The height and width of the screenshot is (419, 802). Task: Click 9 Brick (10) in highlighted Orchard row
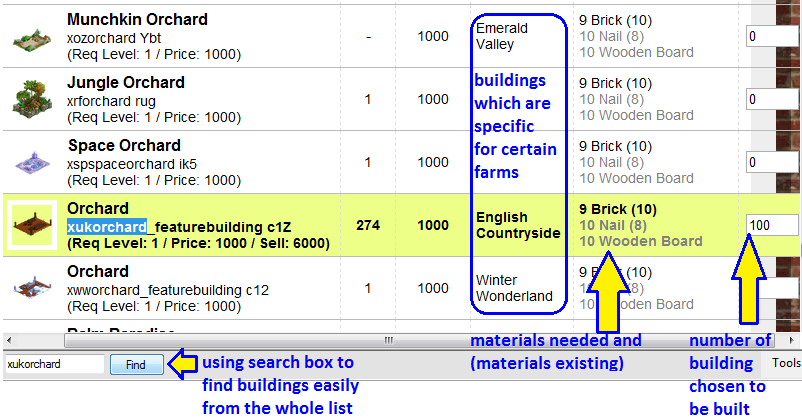click(x=618, y=209)
